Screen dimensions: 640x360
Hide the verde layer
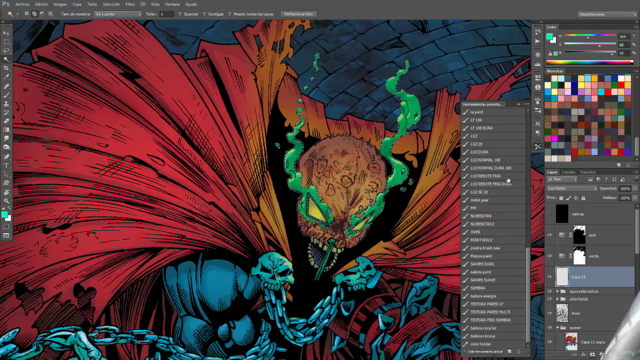549,256
